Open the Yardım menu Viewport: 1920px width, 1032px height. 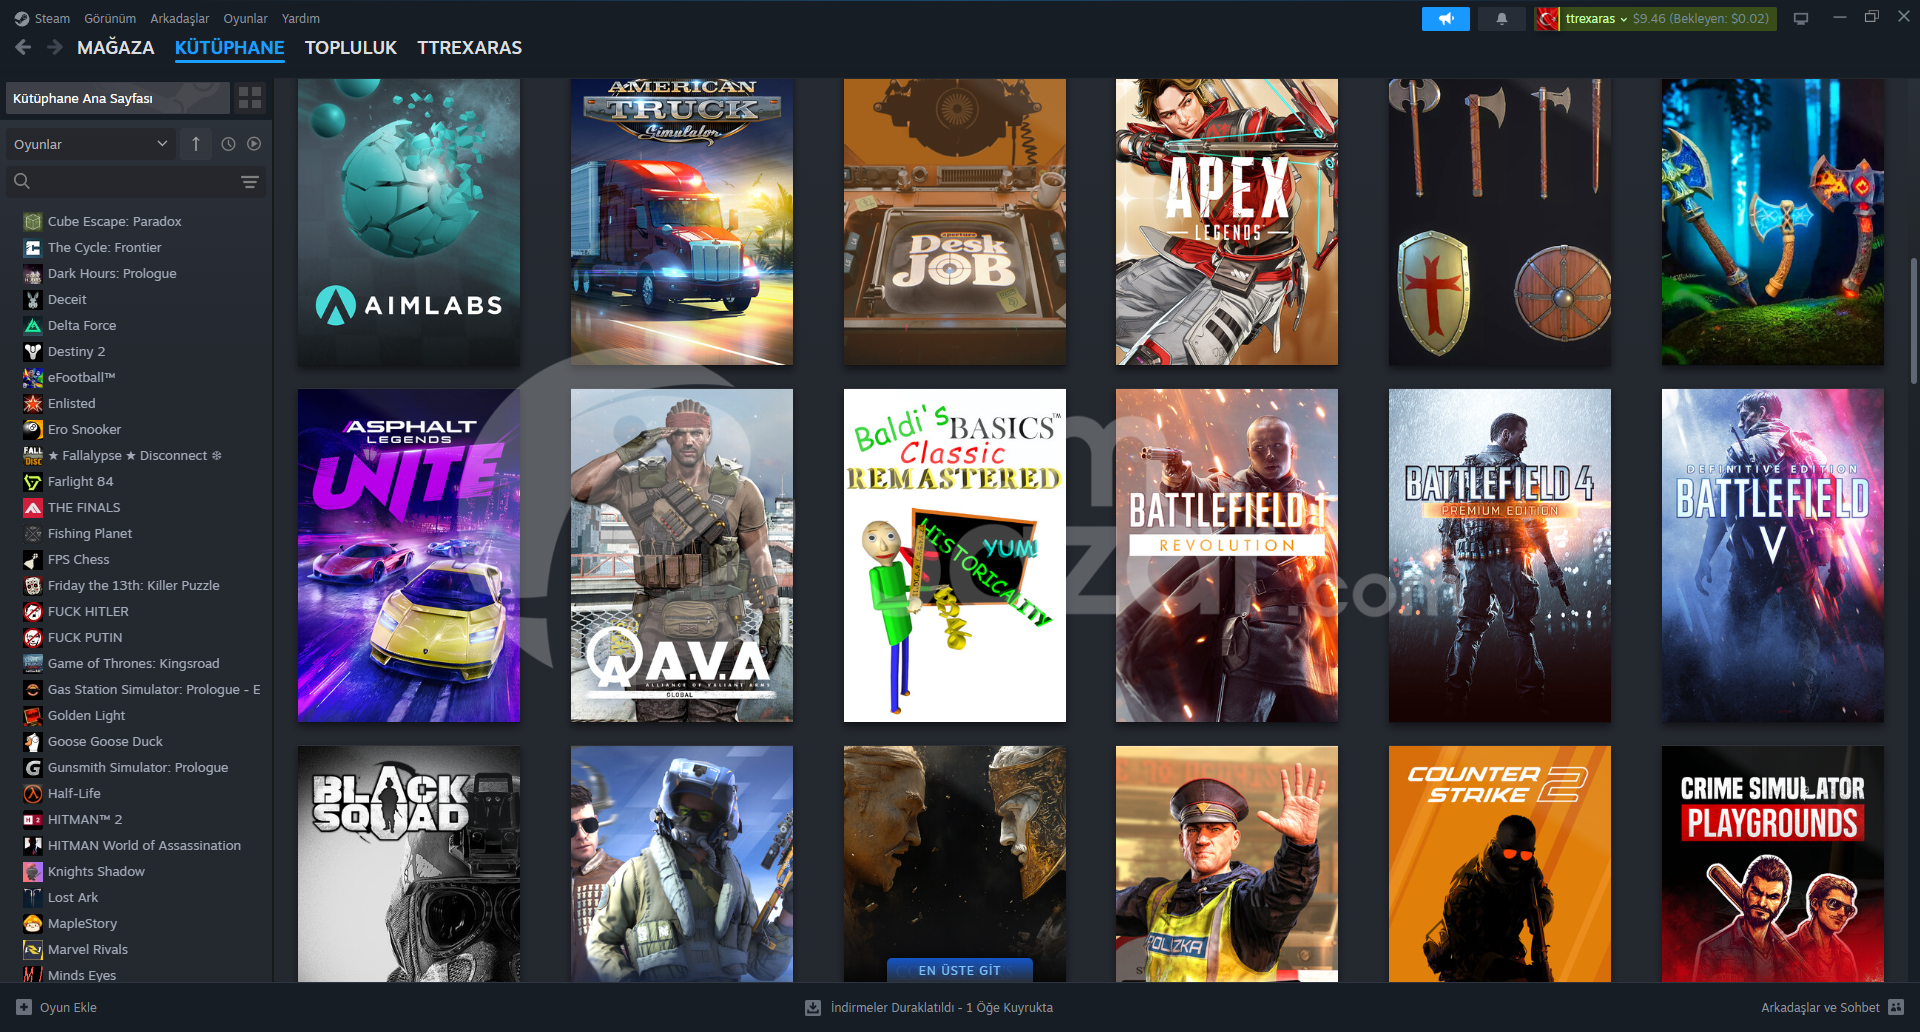click(301, 18)
